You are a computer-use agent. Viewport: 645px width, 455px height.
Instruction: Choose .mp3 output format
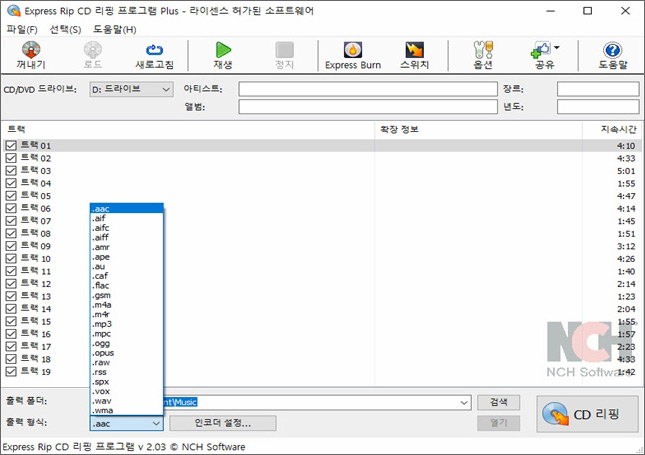coord(127,324)
